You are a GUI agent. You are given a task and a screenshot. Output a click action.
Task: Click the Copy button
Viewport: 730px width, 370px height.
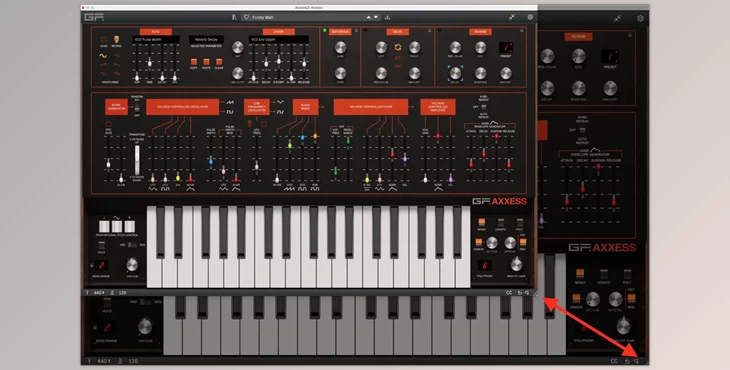(194, 62)
